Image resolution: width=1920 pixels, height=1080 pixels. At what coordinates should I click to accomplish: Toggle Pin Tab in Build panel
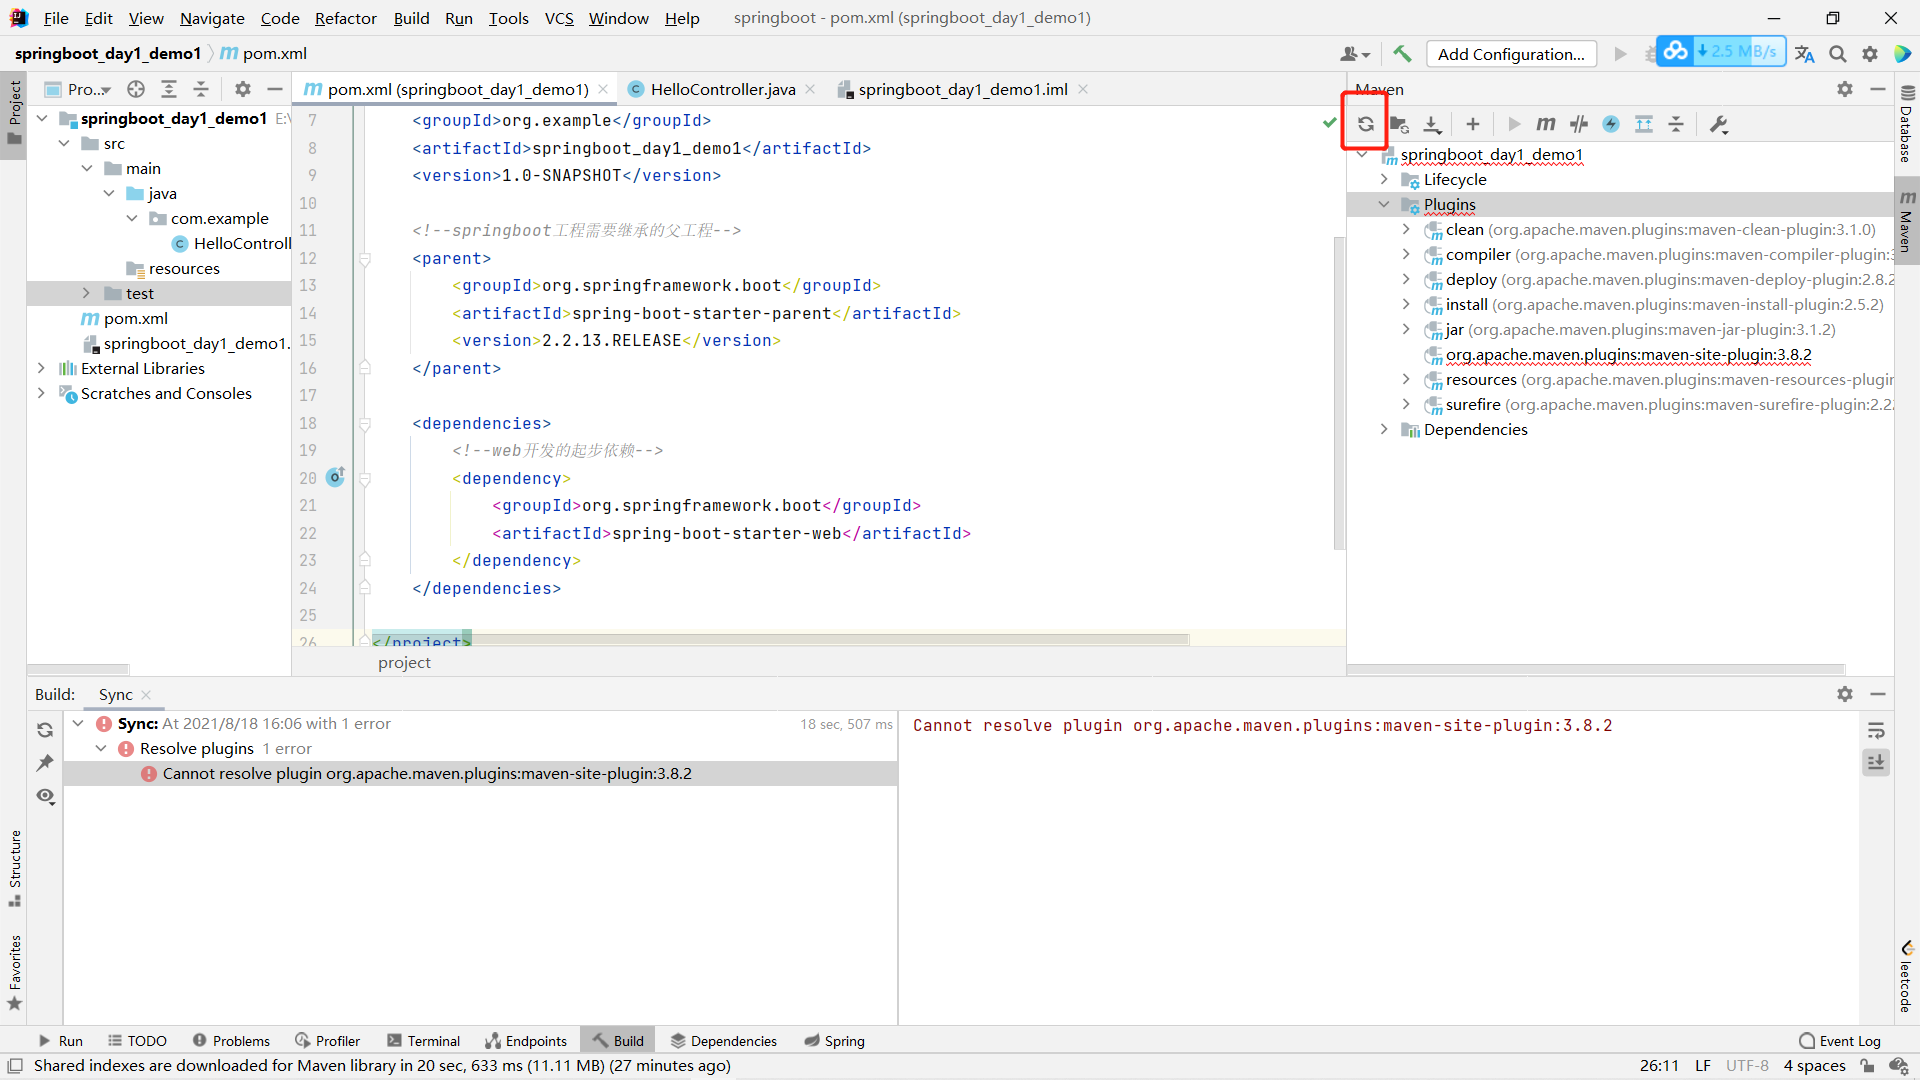[45, 763]
